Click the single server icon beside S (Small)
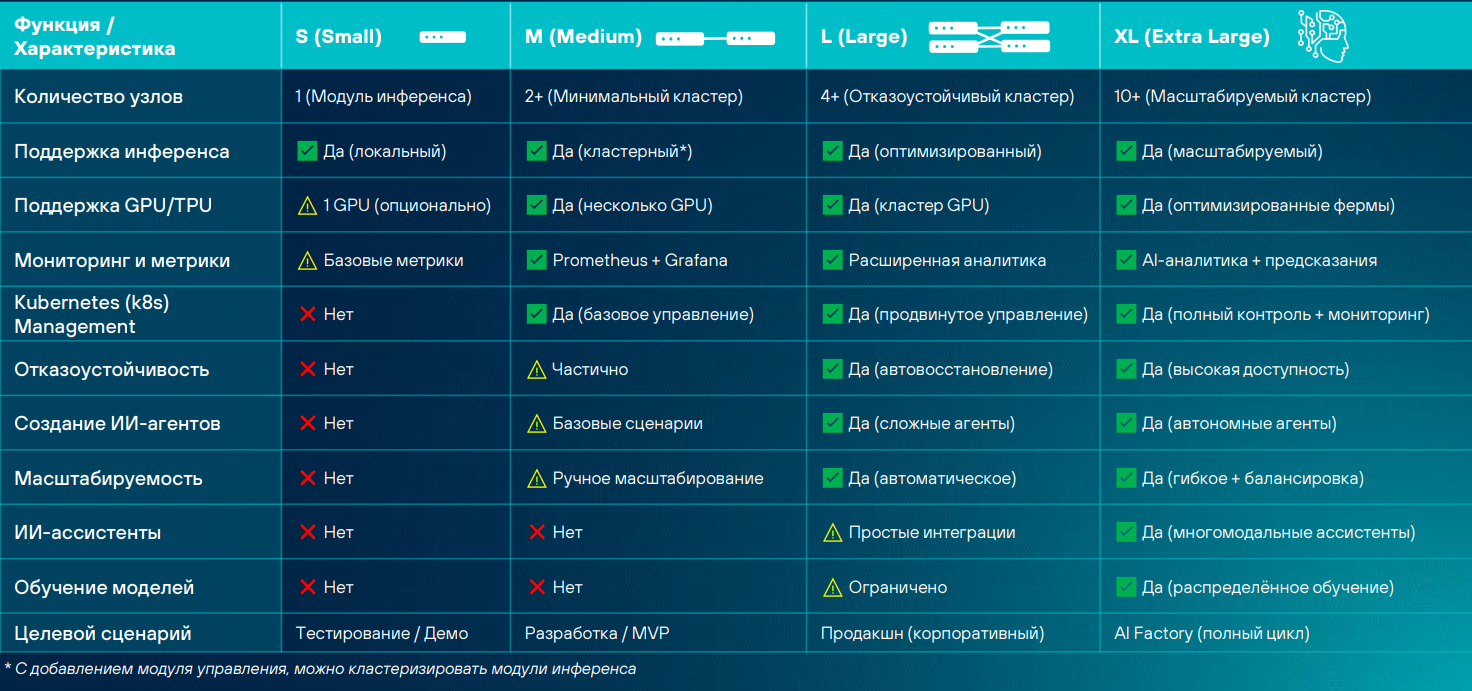The width and height of the screenshot is (1472, 691). click(x=443, y=37)
